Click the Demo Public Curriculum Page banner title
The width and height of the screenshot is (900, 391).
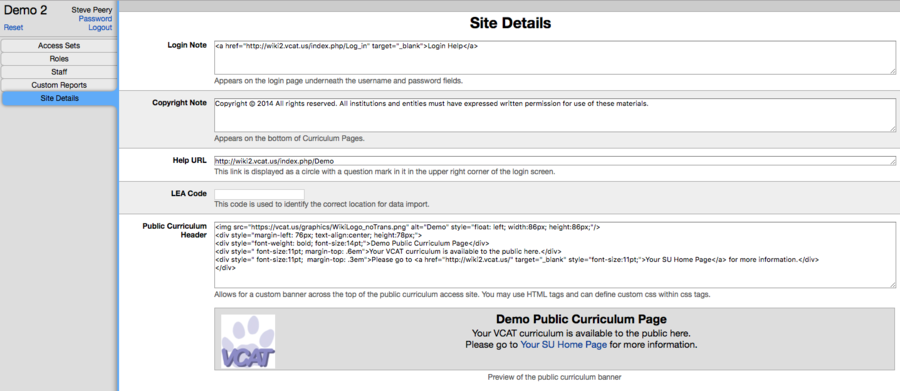coord(581,319)
